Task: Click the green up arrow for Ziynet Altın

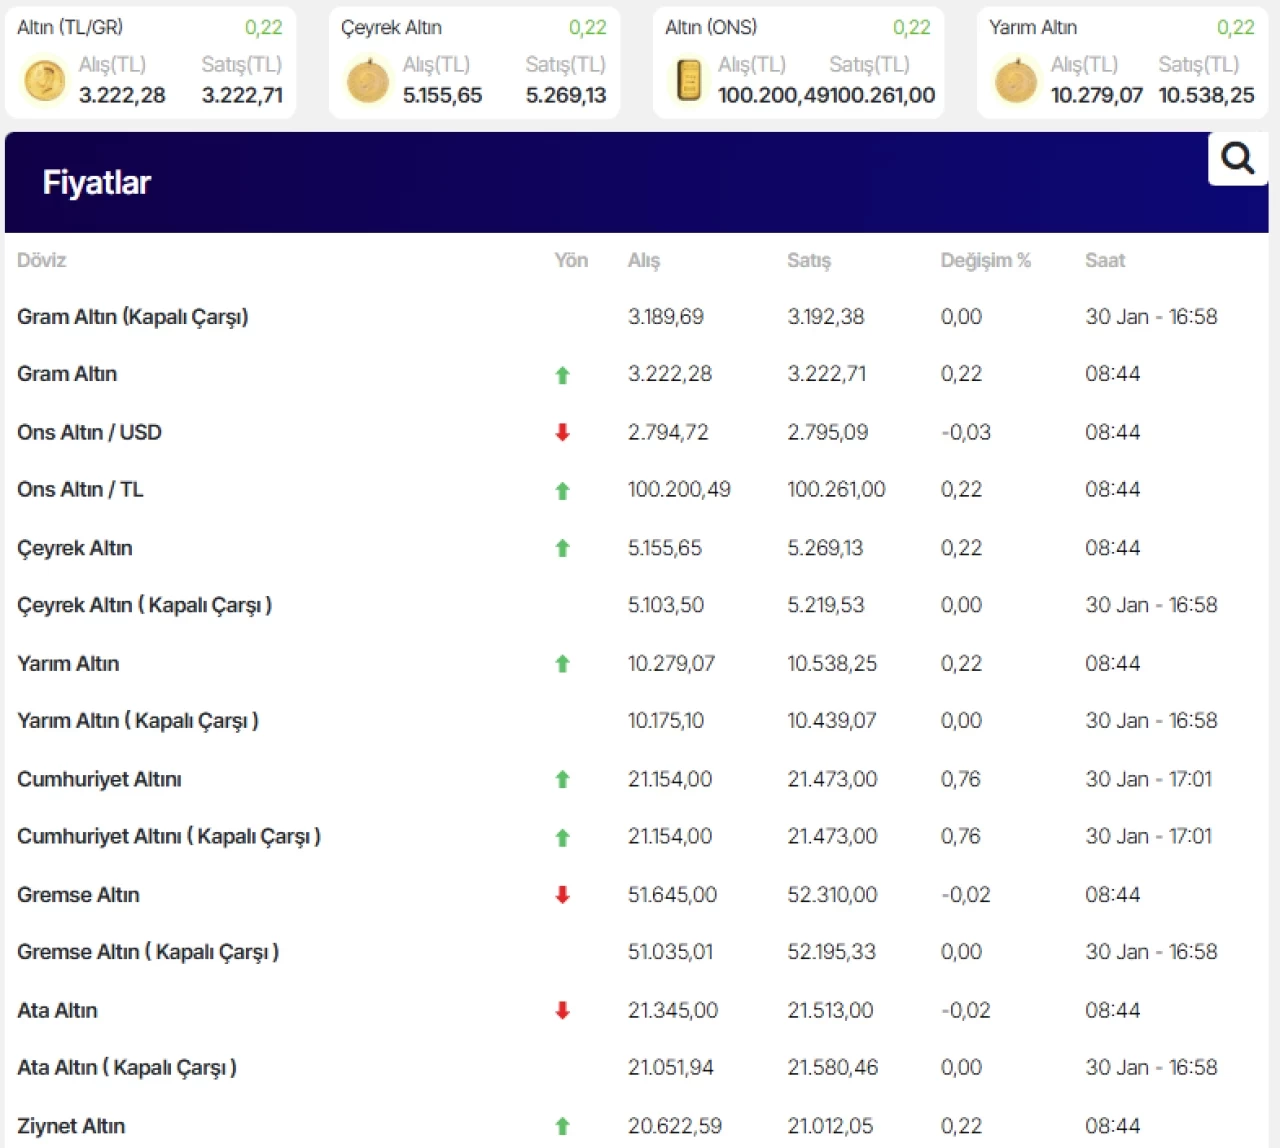Action: coord(562,1126)
